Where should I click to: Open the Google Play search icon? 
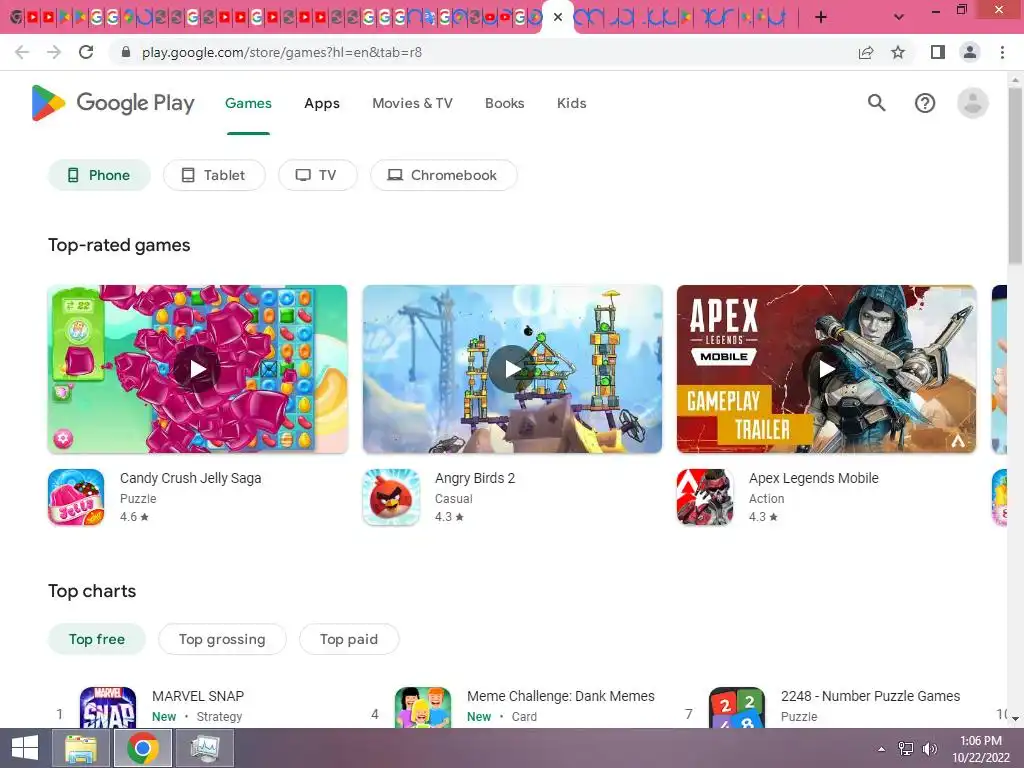click(x=876, y=103)
